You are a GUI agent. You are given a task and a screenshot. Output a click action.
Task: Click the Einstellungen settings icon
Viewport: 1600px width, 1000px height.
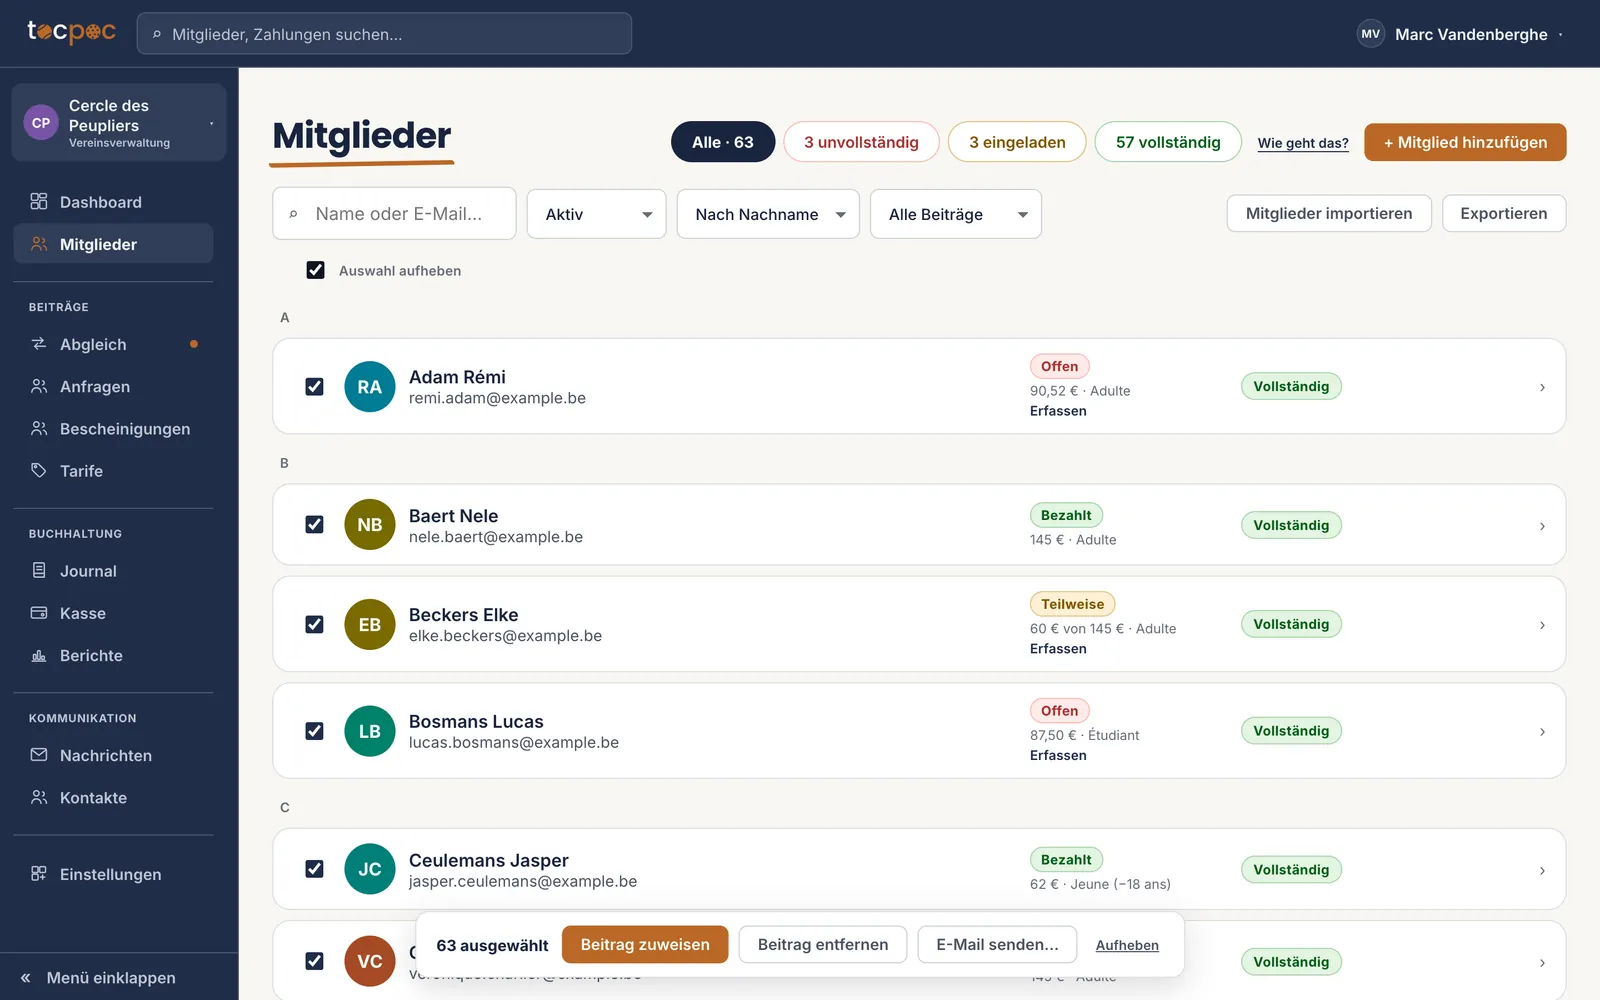[39, 874]
